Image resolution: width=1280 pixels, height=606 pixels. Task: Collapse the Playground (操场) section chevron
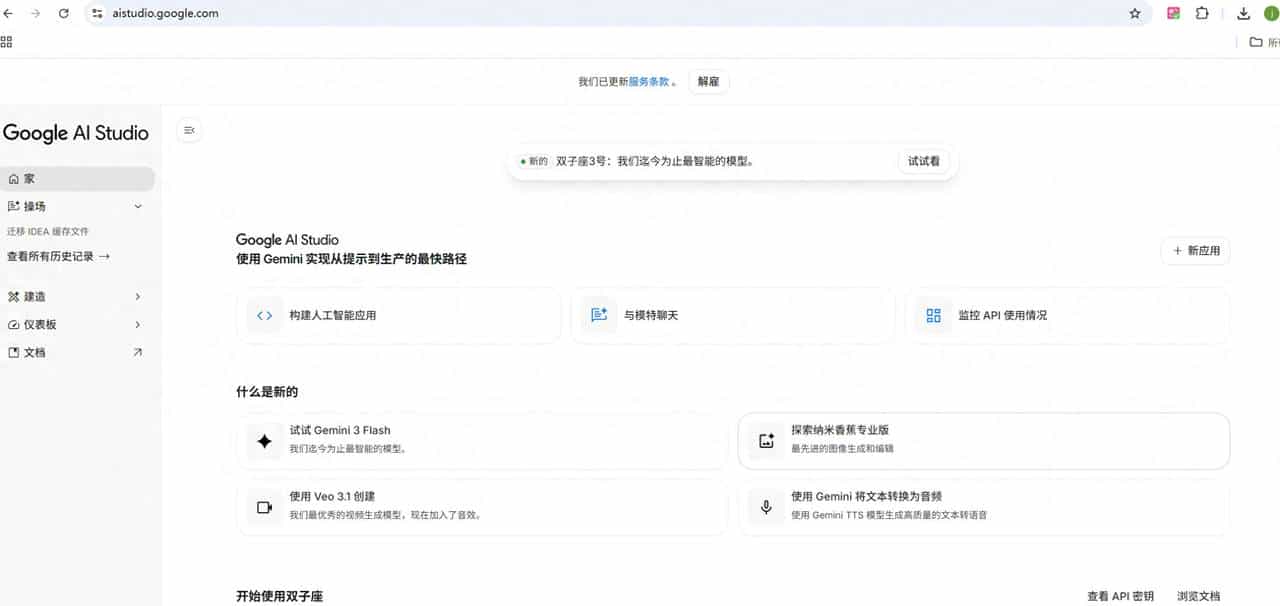coord(139,206)
